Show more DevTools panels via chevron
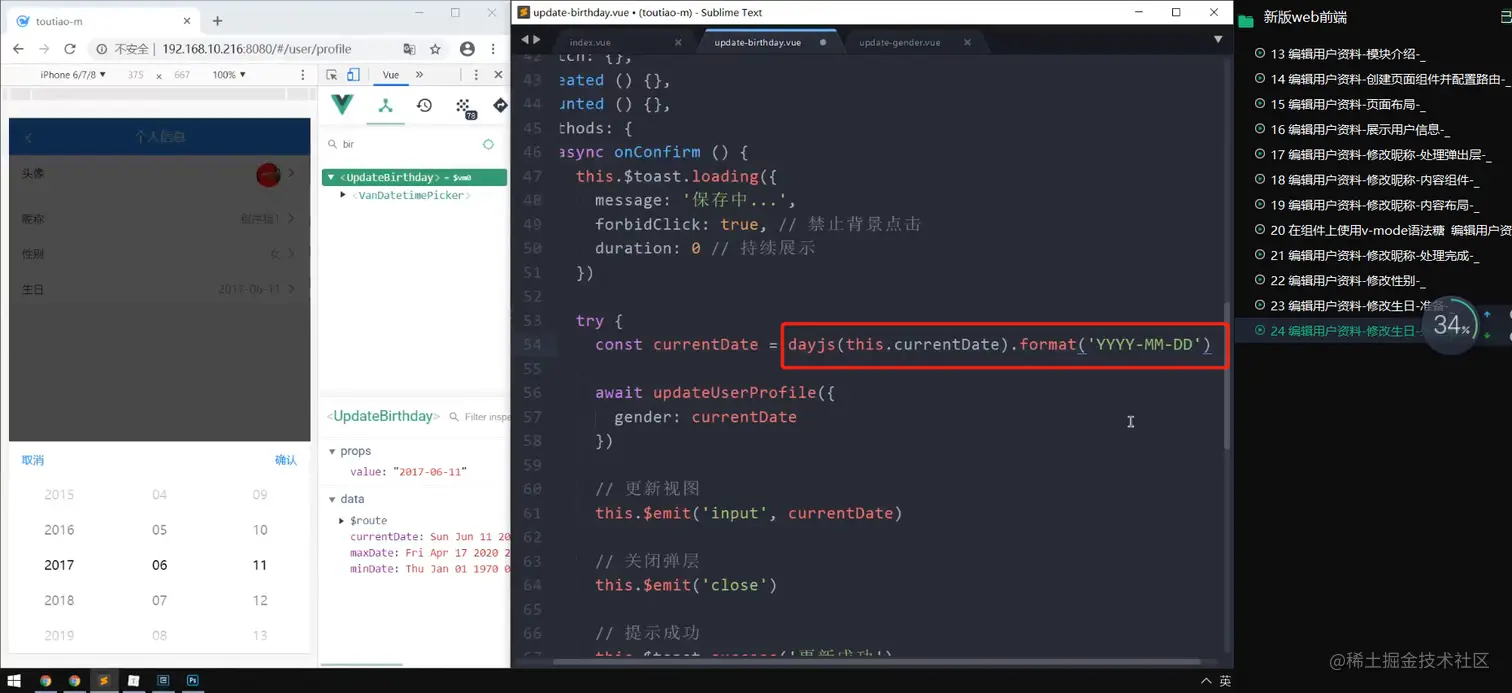 [x=419, y=75]
